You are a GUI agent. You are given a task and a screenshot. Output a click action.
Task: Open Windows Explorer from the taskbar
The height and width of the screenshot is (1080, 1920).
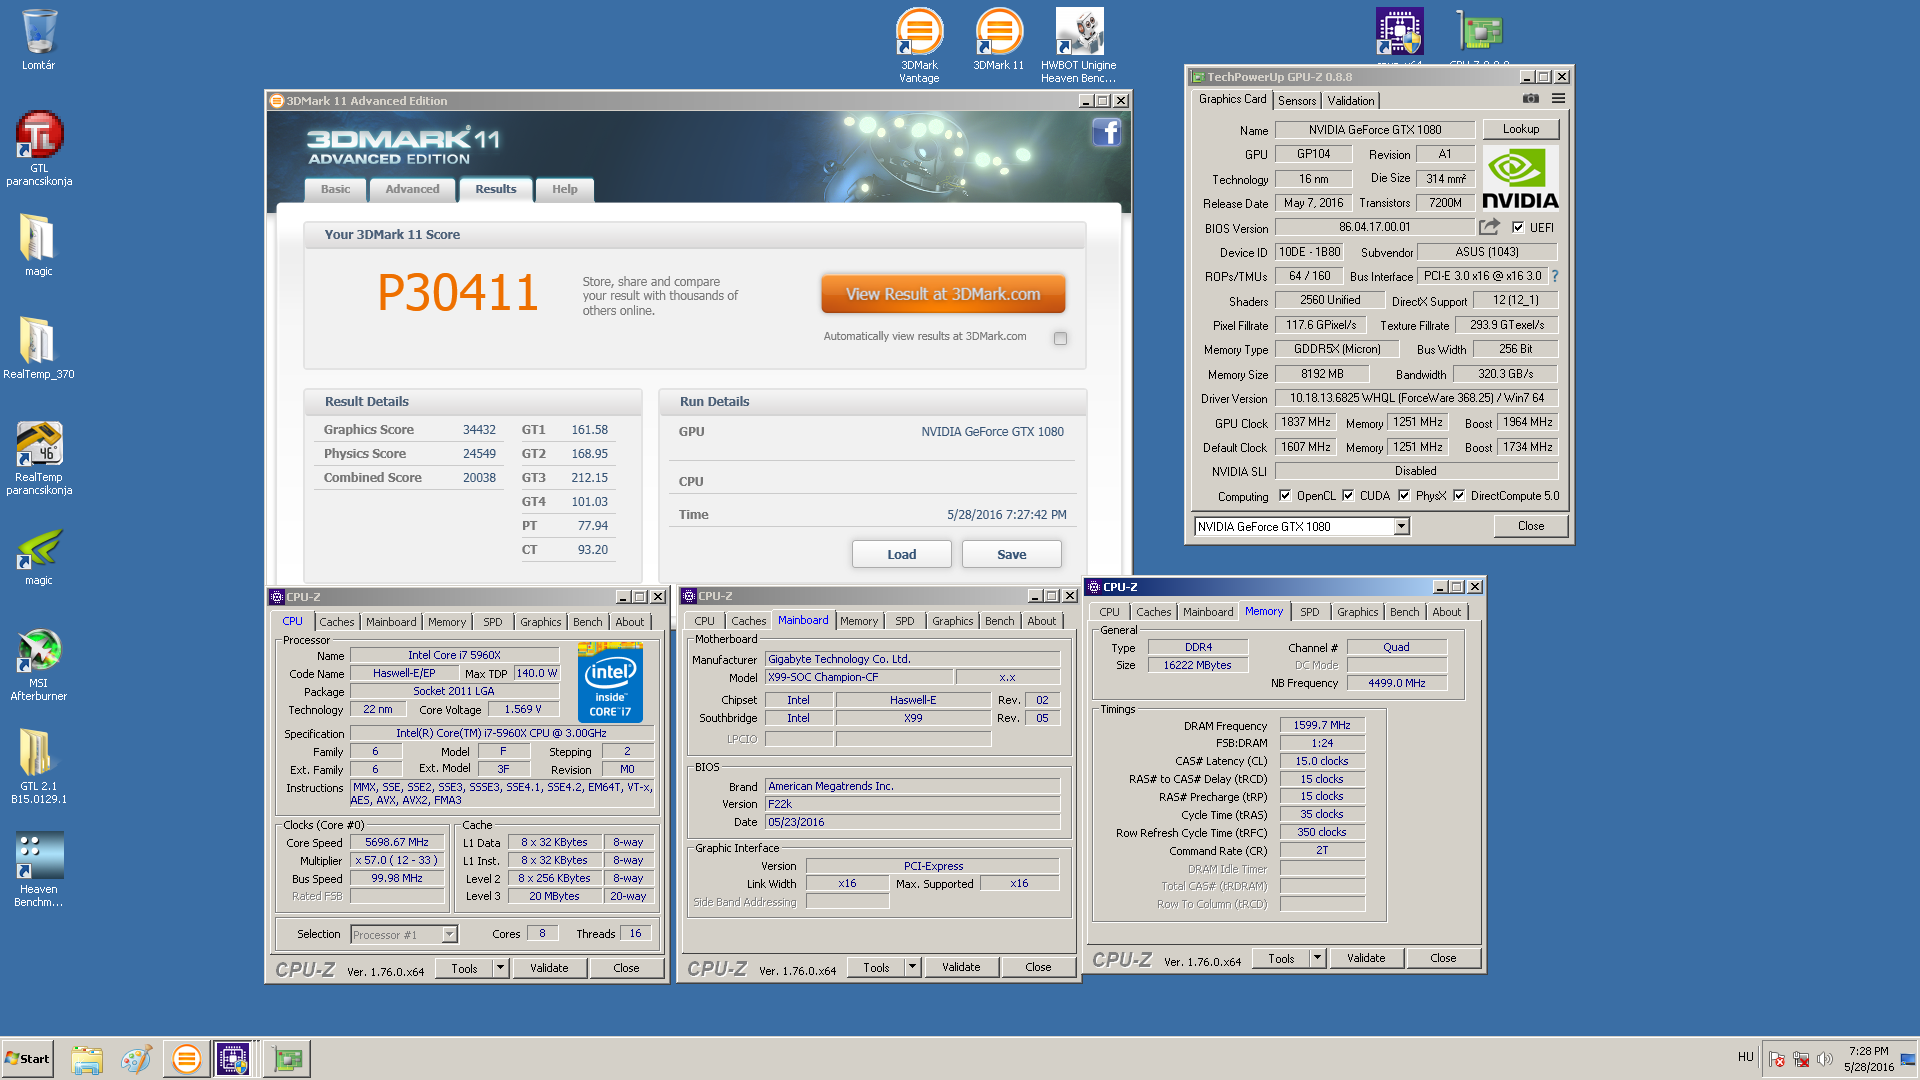point(87,1059)
